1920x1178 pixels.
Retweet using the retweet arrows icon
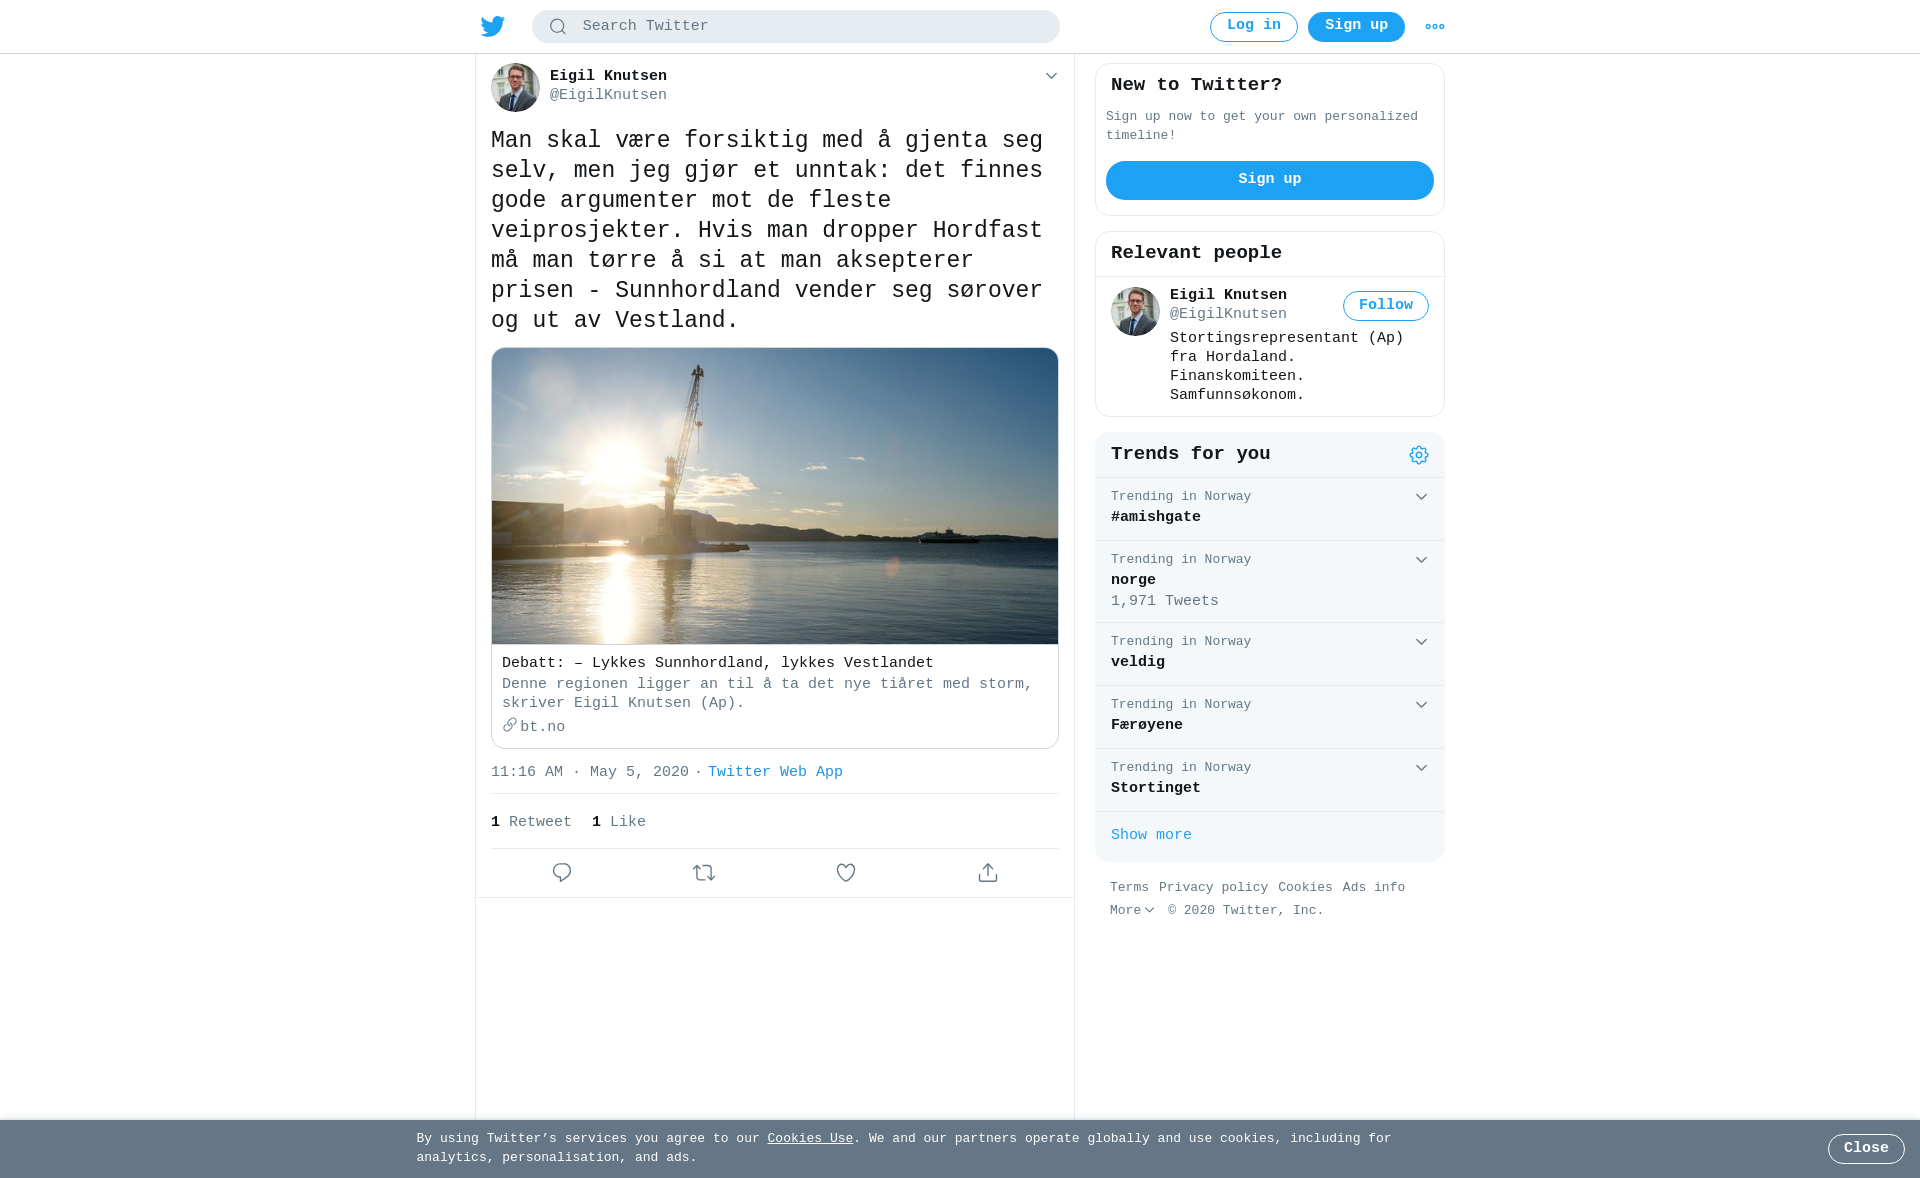[704, 873]
